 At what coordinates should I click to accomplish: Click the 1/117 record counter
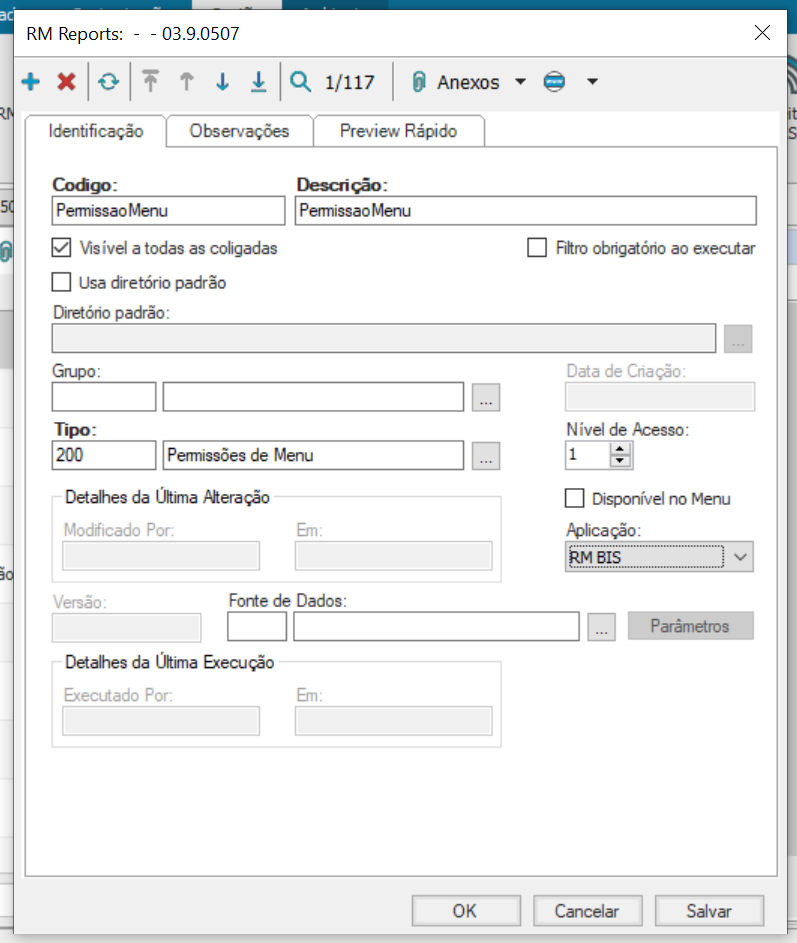[349, 82]
